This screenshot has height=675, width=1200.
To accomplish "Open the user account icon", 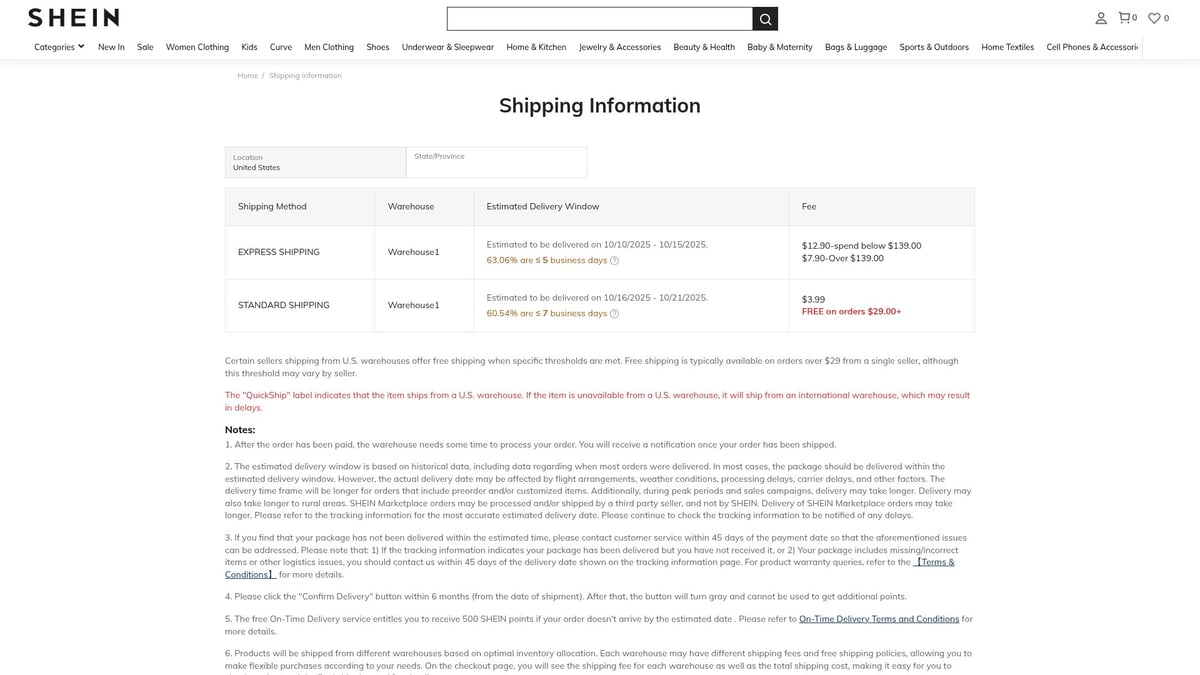I will coord(1100,17).
